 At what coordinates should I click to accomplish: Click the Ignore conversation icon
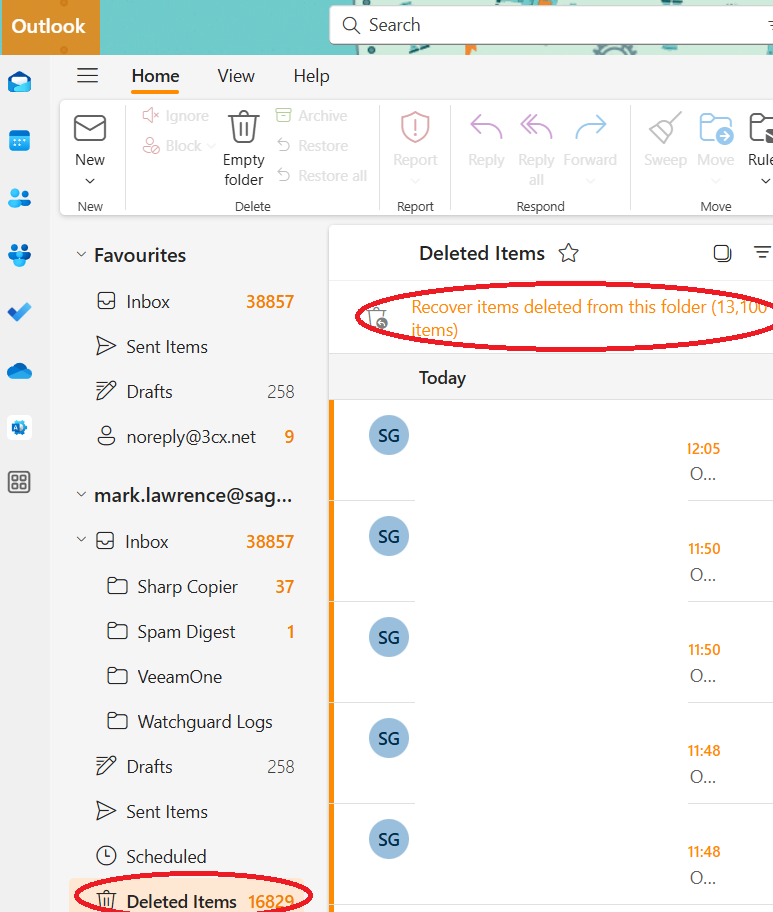tap(150, 115)
